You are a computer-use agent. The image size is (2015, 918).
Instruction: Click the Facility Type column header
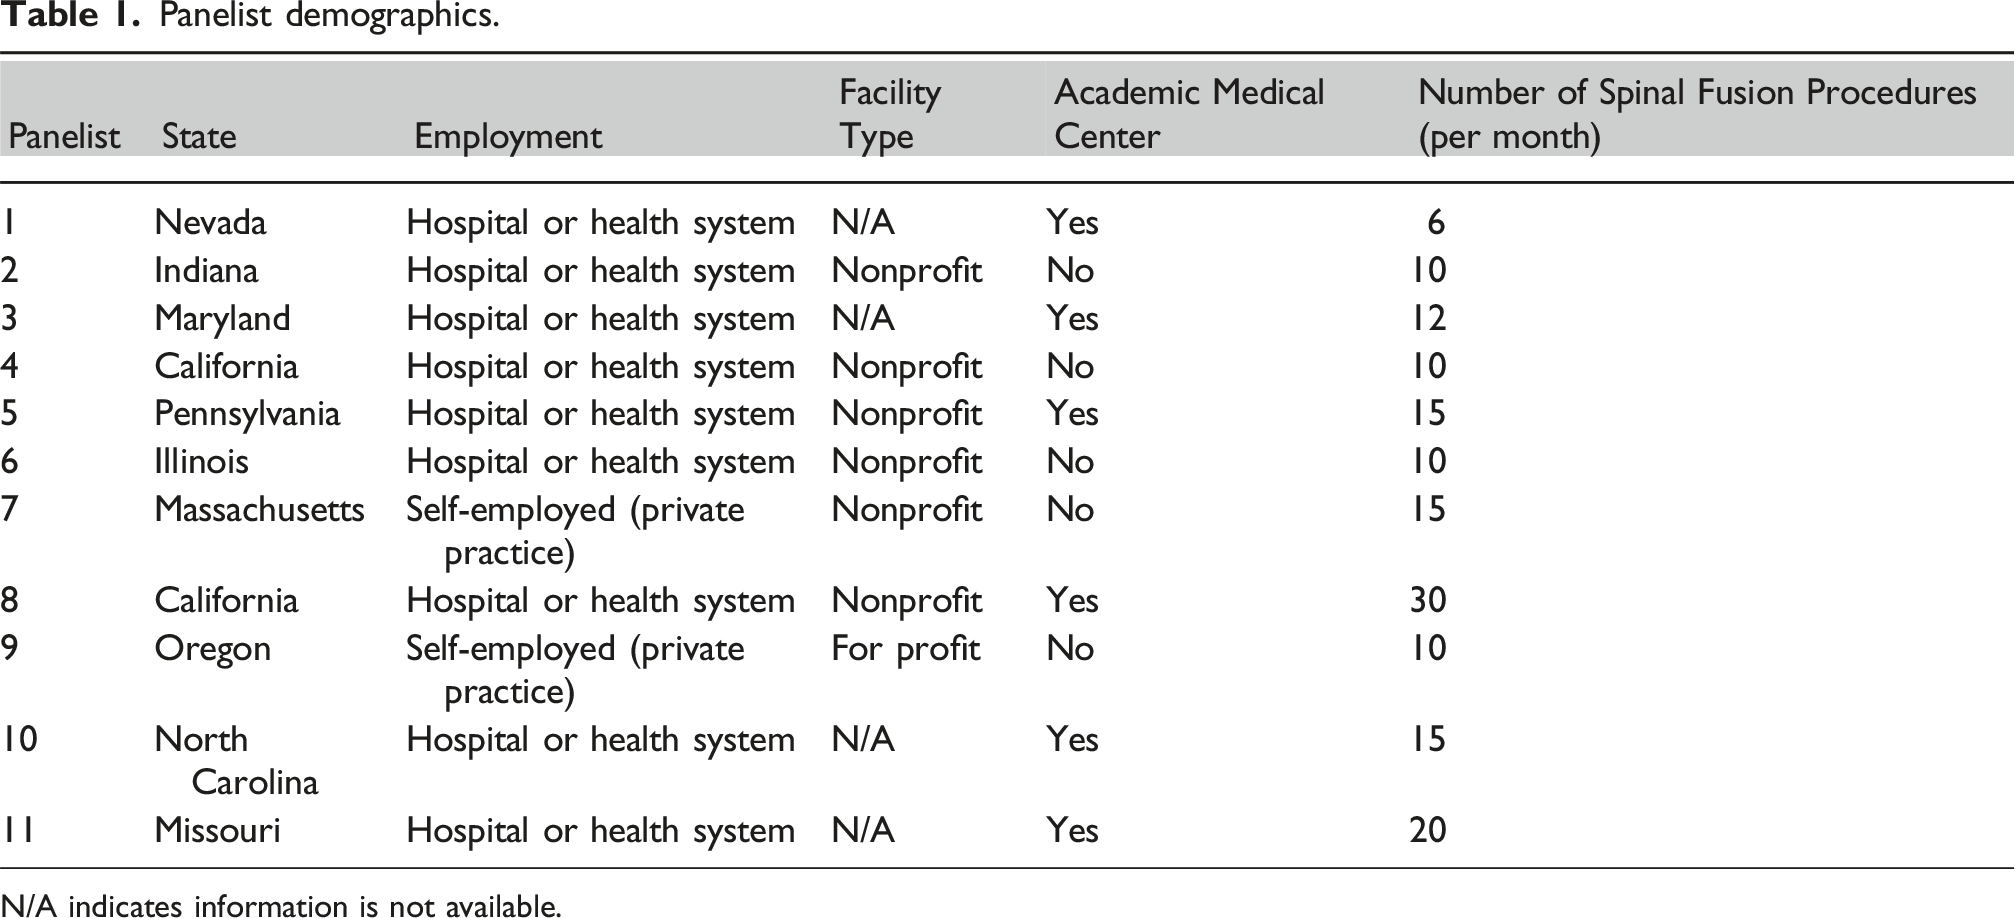(890, 114)
